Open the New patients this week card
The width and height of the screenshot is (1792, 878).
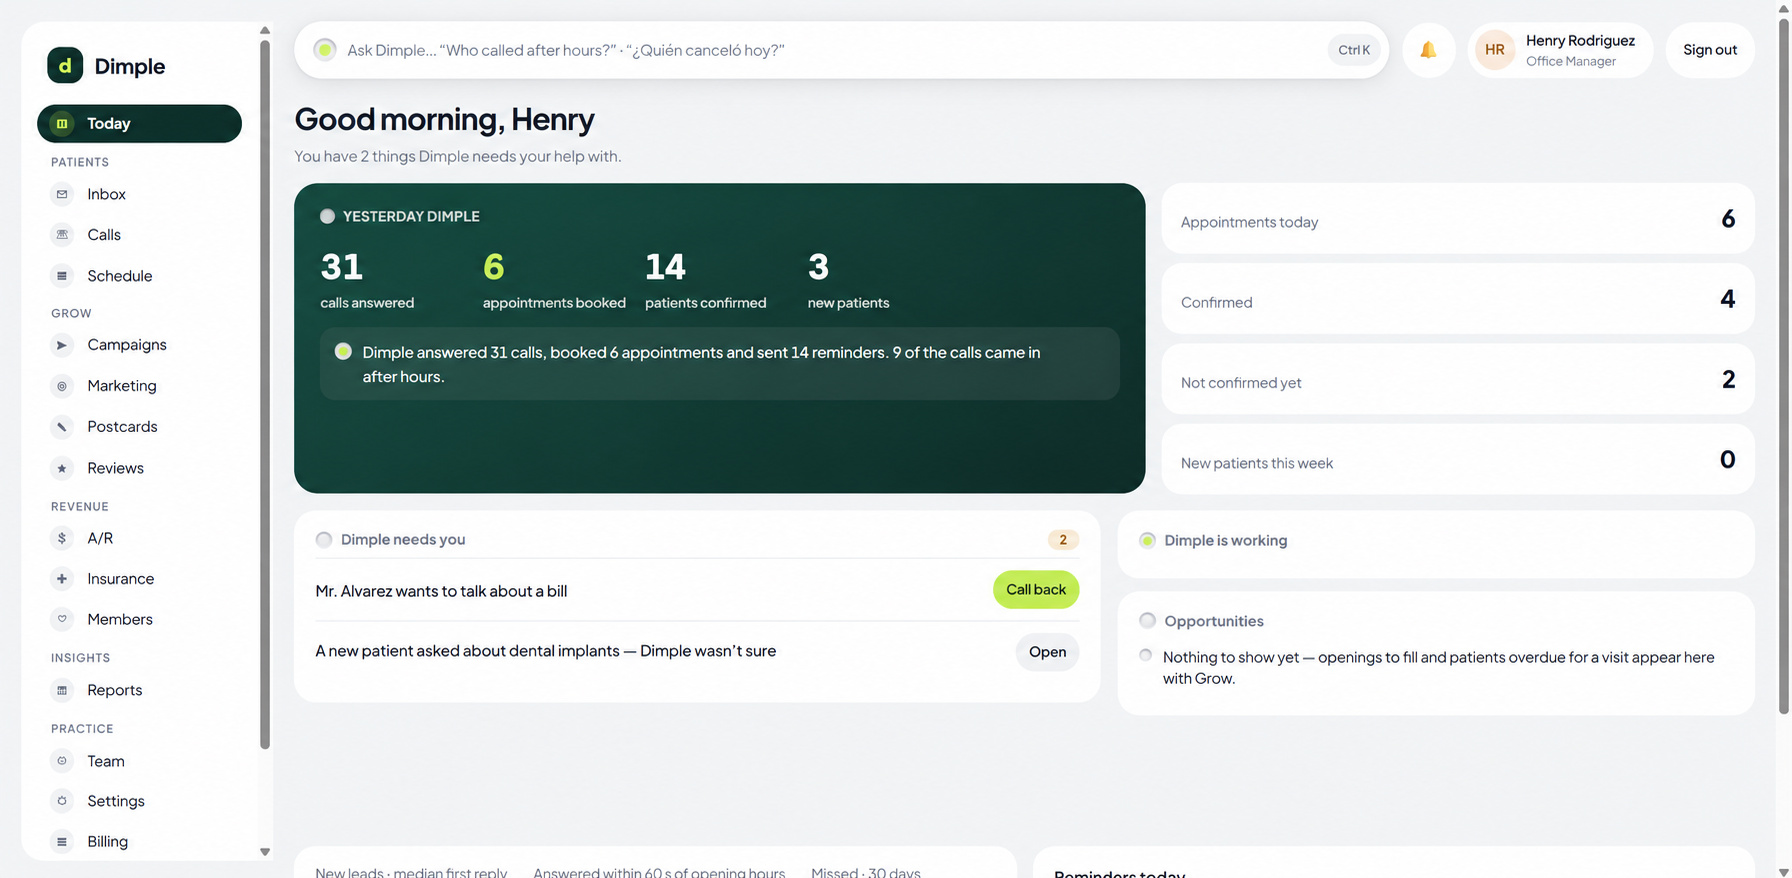(1458, 459)
